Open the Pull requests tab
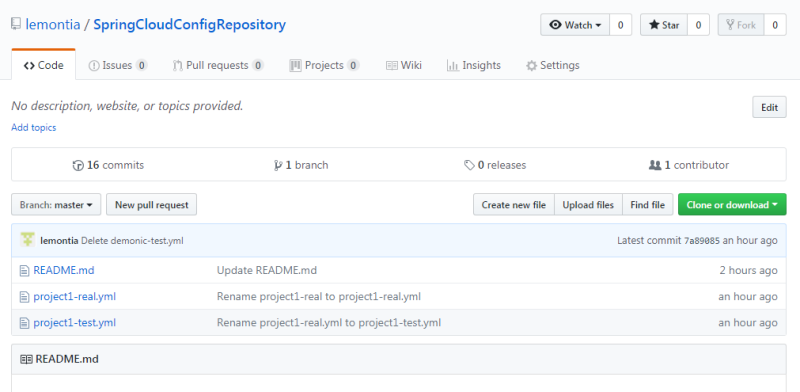This screenshot has height=392, width=800. (218, 65)
